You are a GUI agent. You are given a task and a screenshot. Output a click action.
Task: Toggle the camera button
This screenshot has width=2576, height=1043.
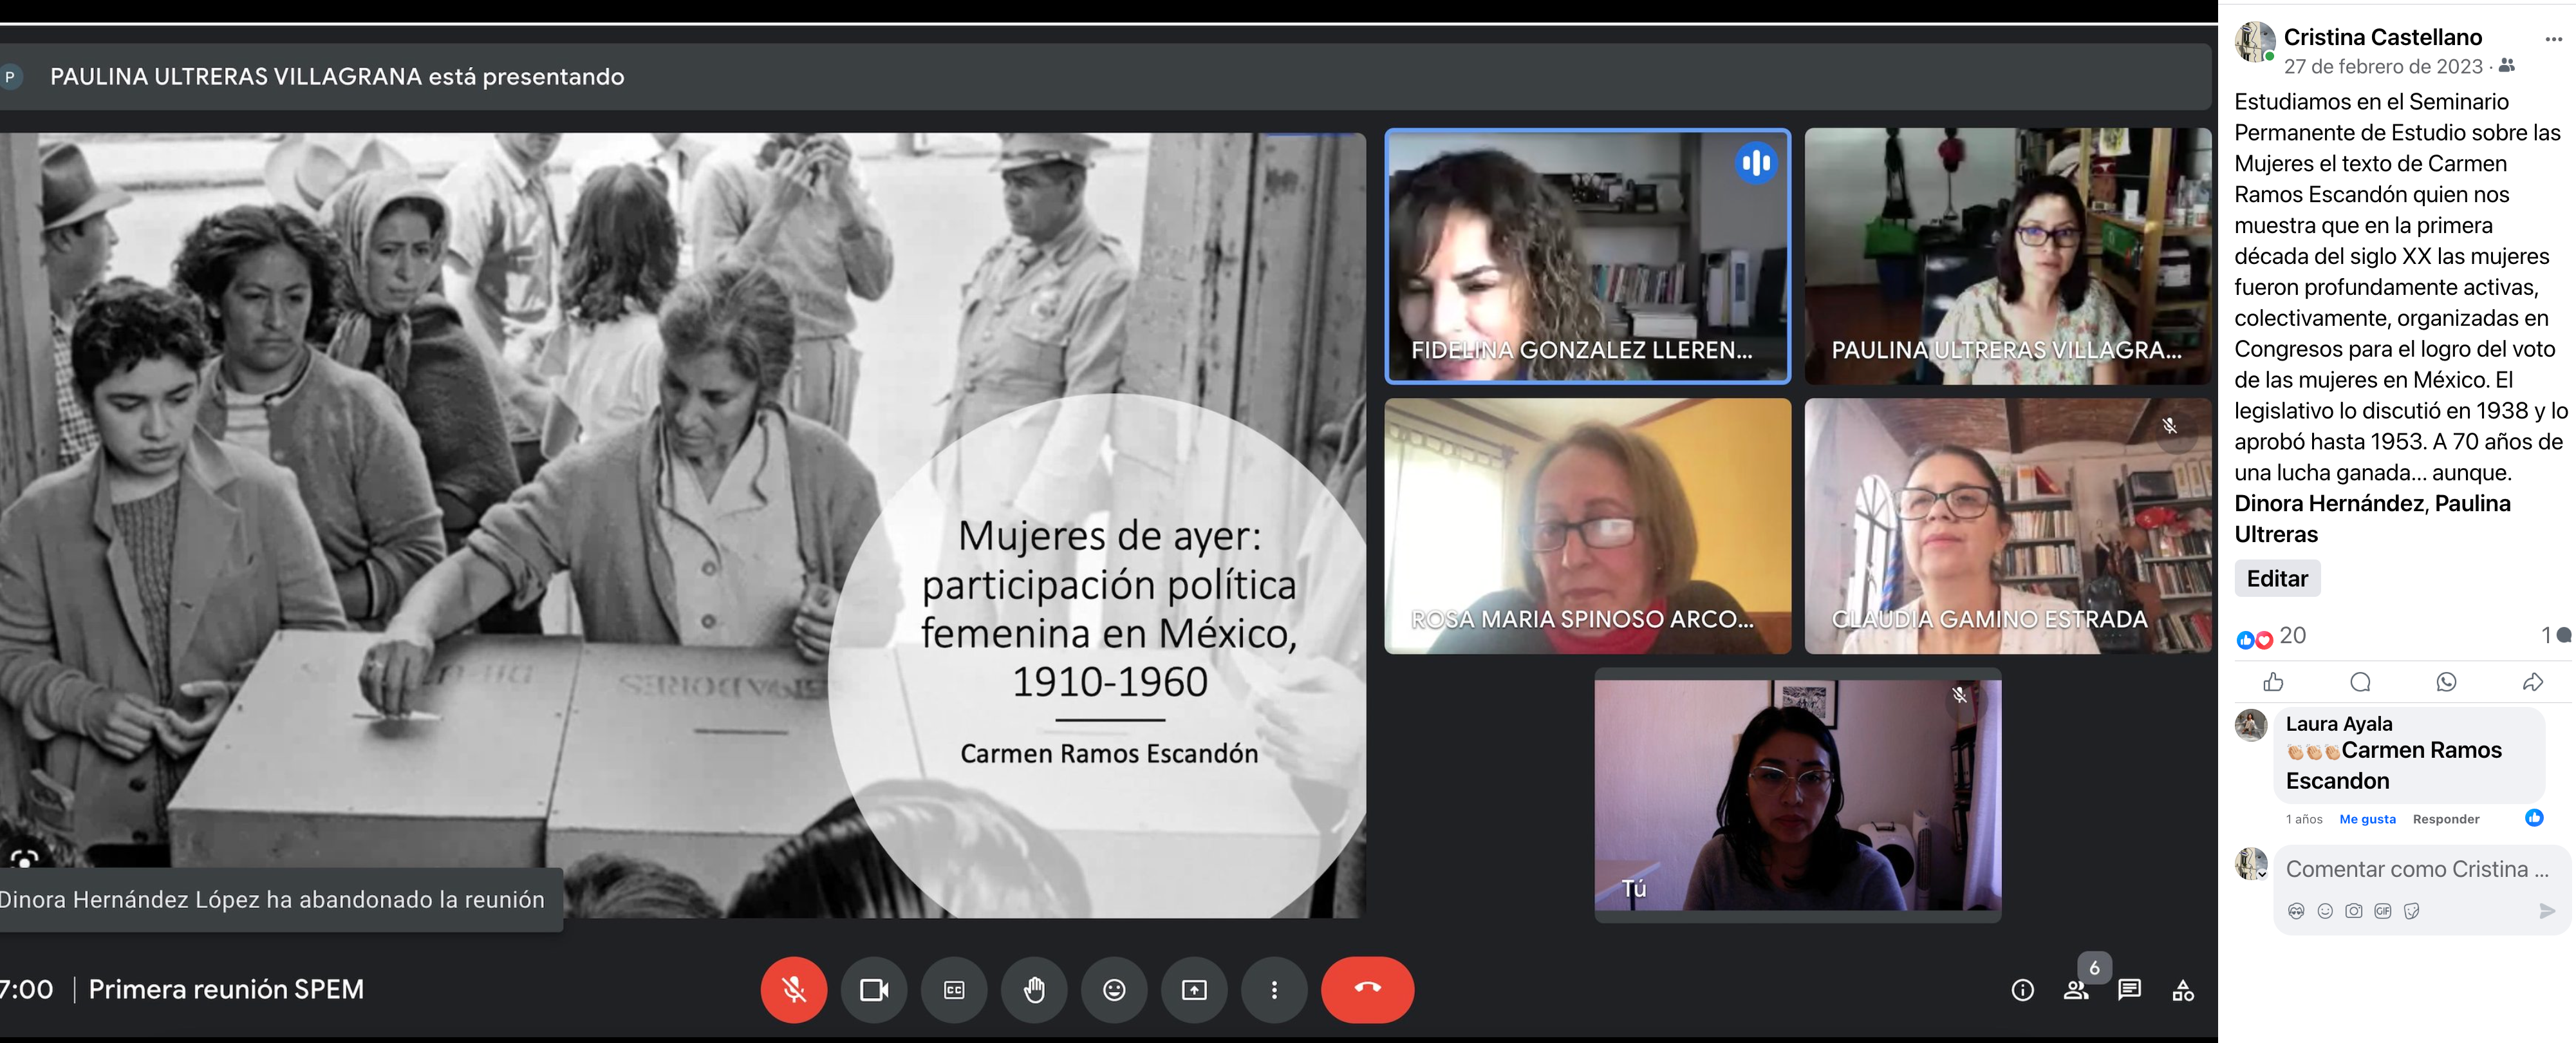click(873, 989)
